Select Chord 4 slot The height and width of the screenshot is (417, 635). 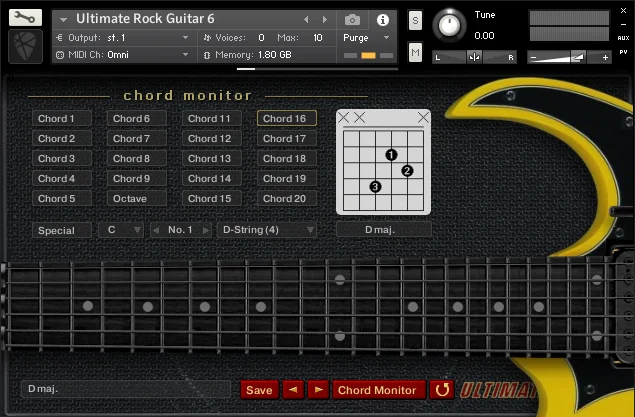[62, 179]
